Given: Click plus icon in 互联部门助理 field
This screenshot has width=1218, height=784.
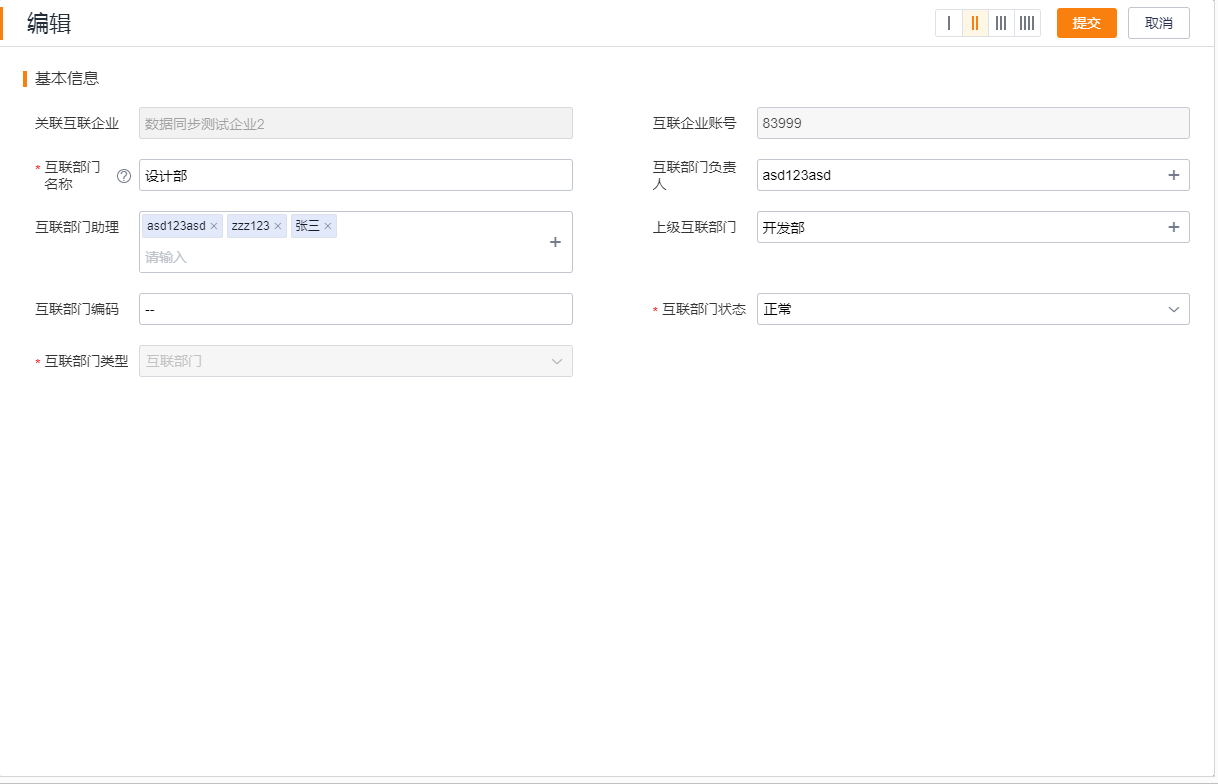Looking at the screenshot, I should 556,242.
